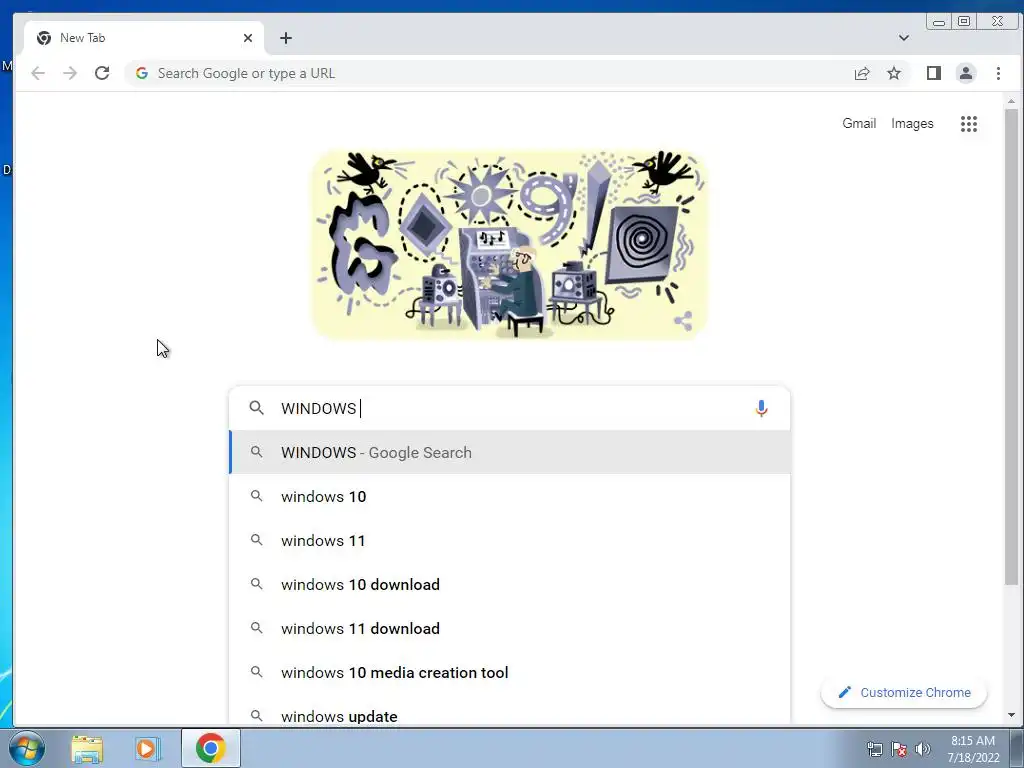This screenshot has width=1024, height=768.
Task: Click the scrollbar down arrow
Action: [x=1011, y=715]
